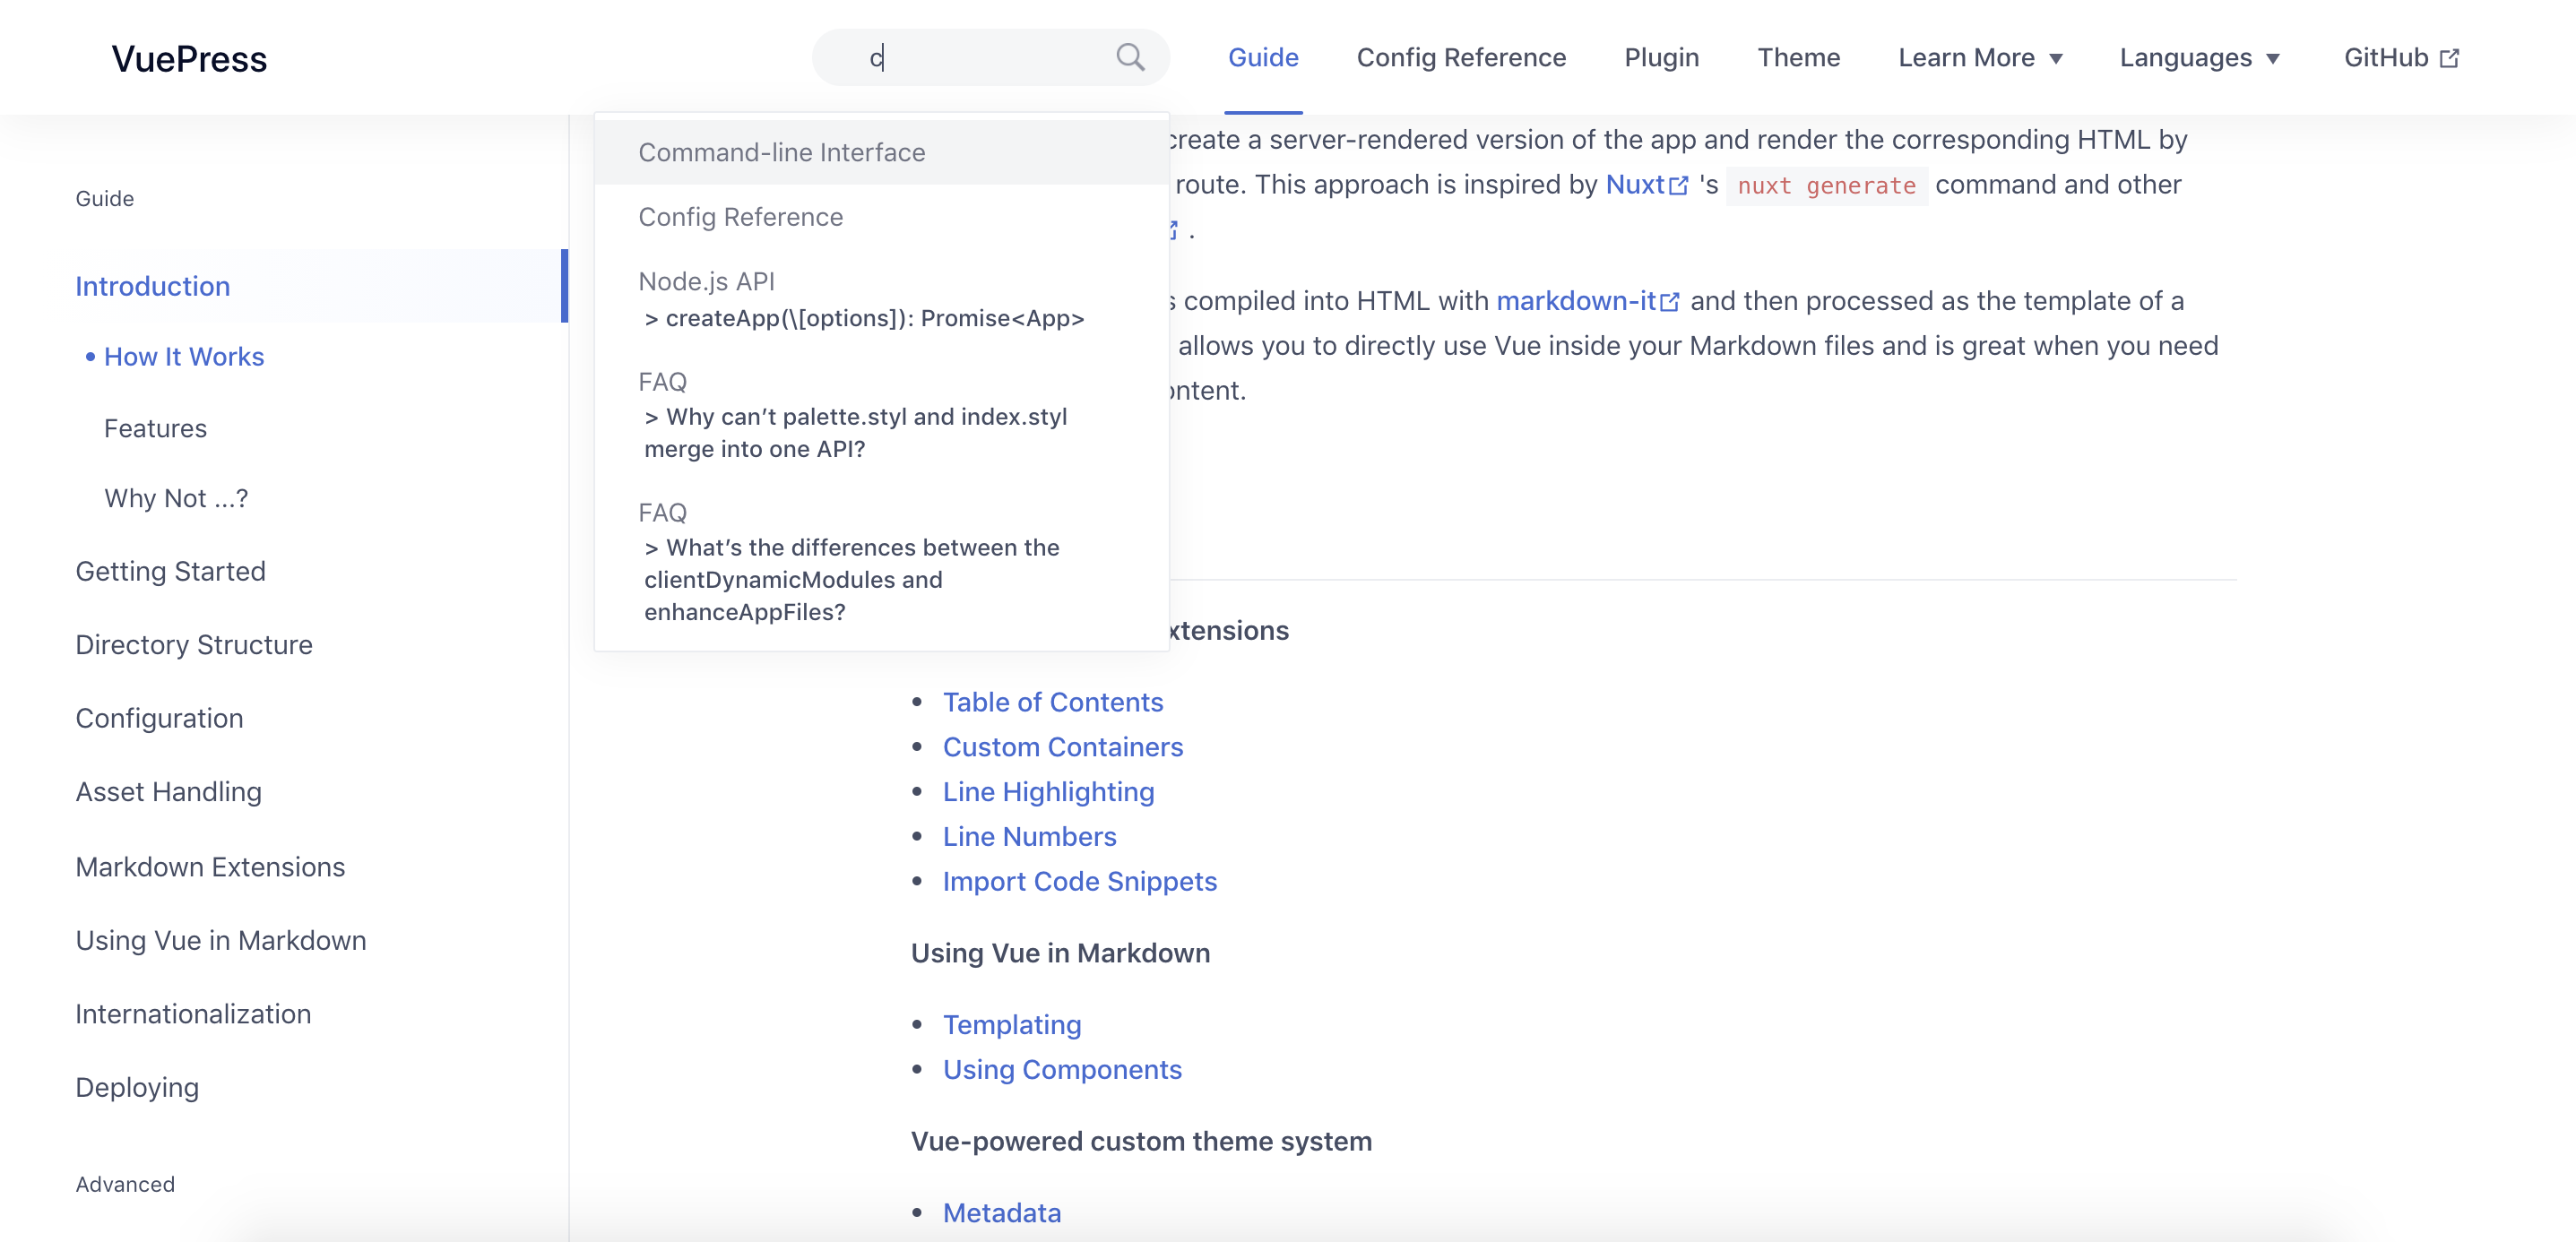Open the Command-line Interface page
2576x1242 pixels.
[x=782, y=151]
